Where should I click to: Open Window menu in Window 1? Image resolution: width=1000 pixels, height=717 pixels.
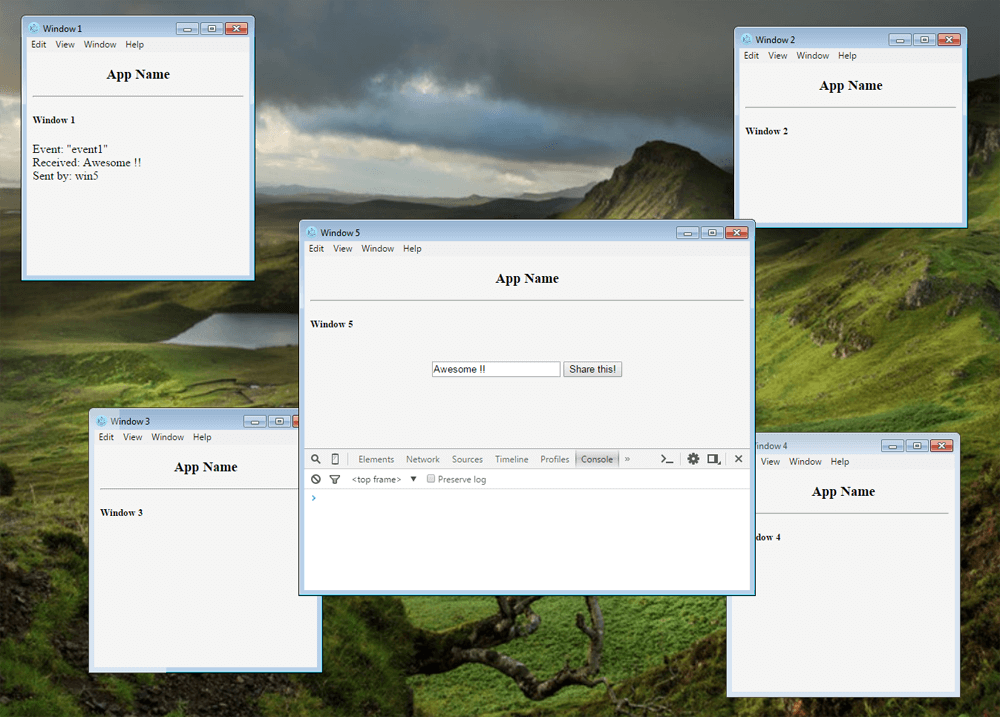tap(100, 45)
